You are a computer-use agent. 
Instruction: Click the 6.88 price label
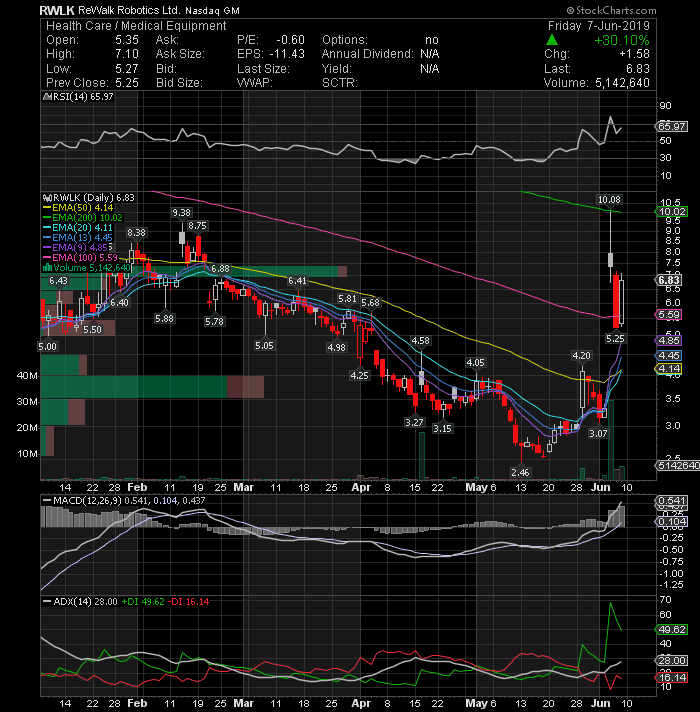(221, 269)
